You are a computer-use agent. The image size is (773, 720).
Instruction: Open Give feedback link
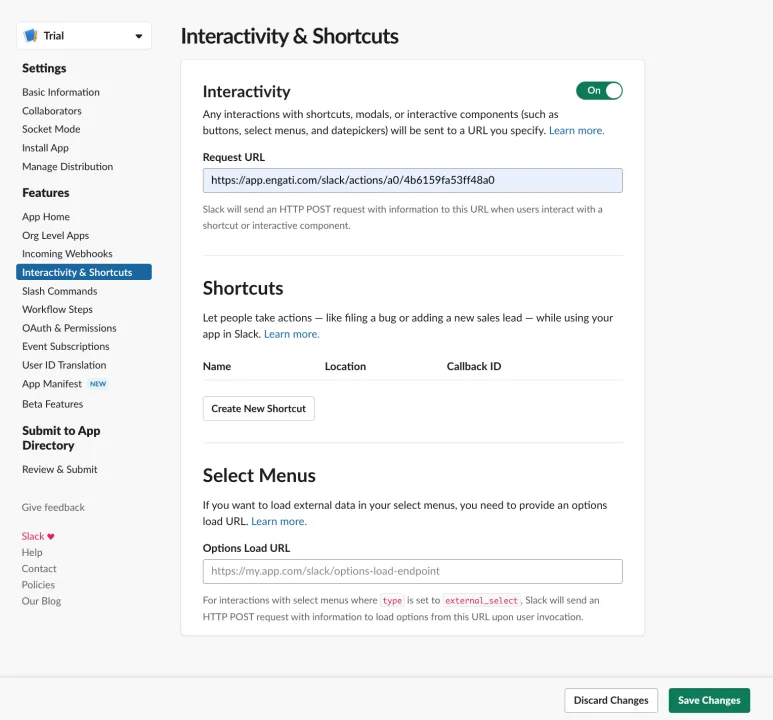pyautogui.click(x=53, y=507)
